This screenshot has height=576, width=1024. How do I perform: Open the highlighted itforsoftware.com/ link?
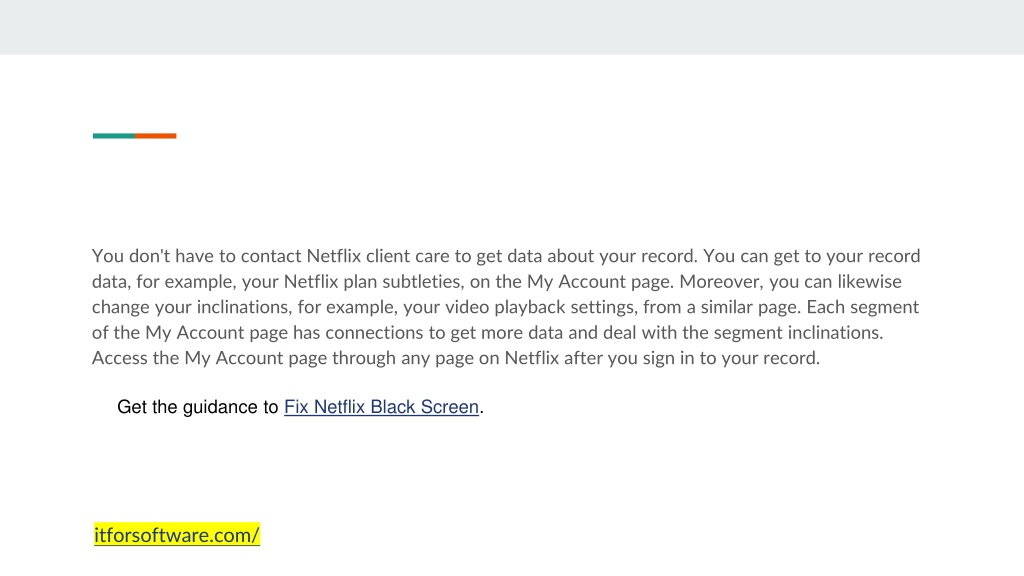click(177, 535)
